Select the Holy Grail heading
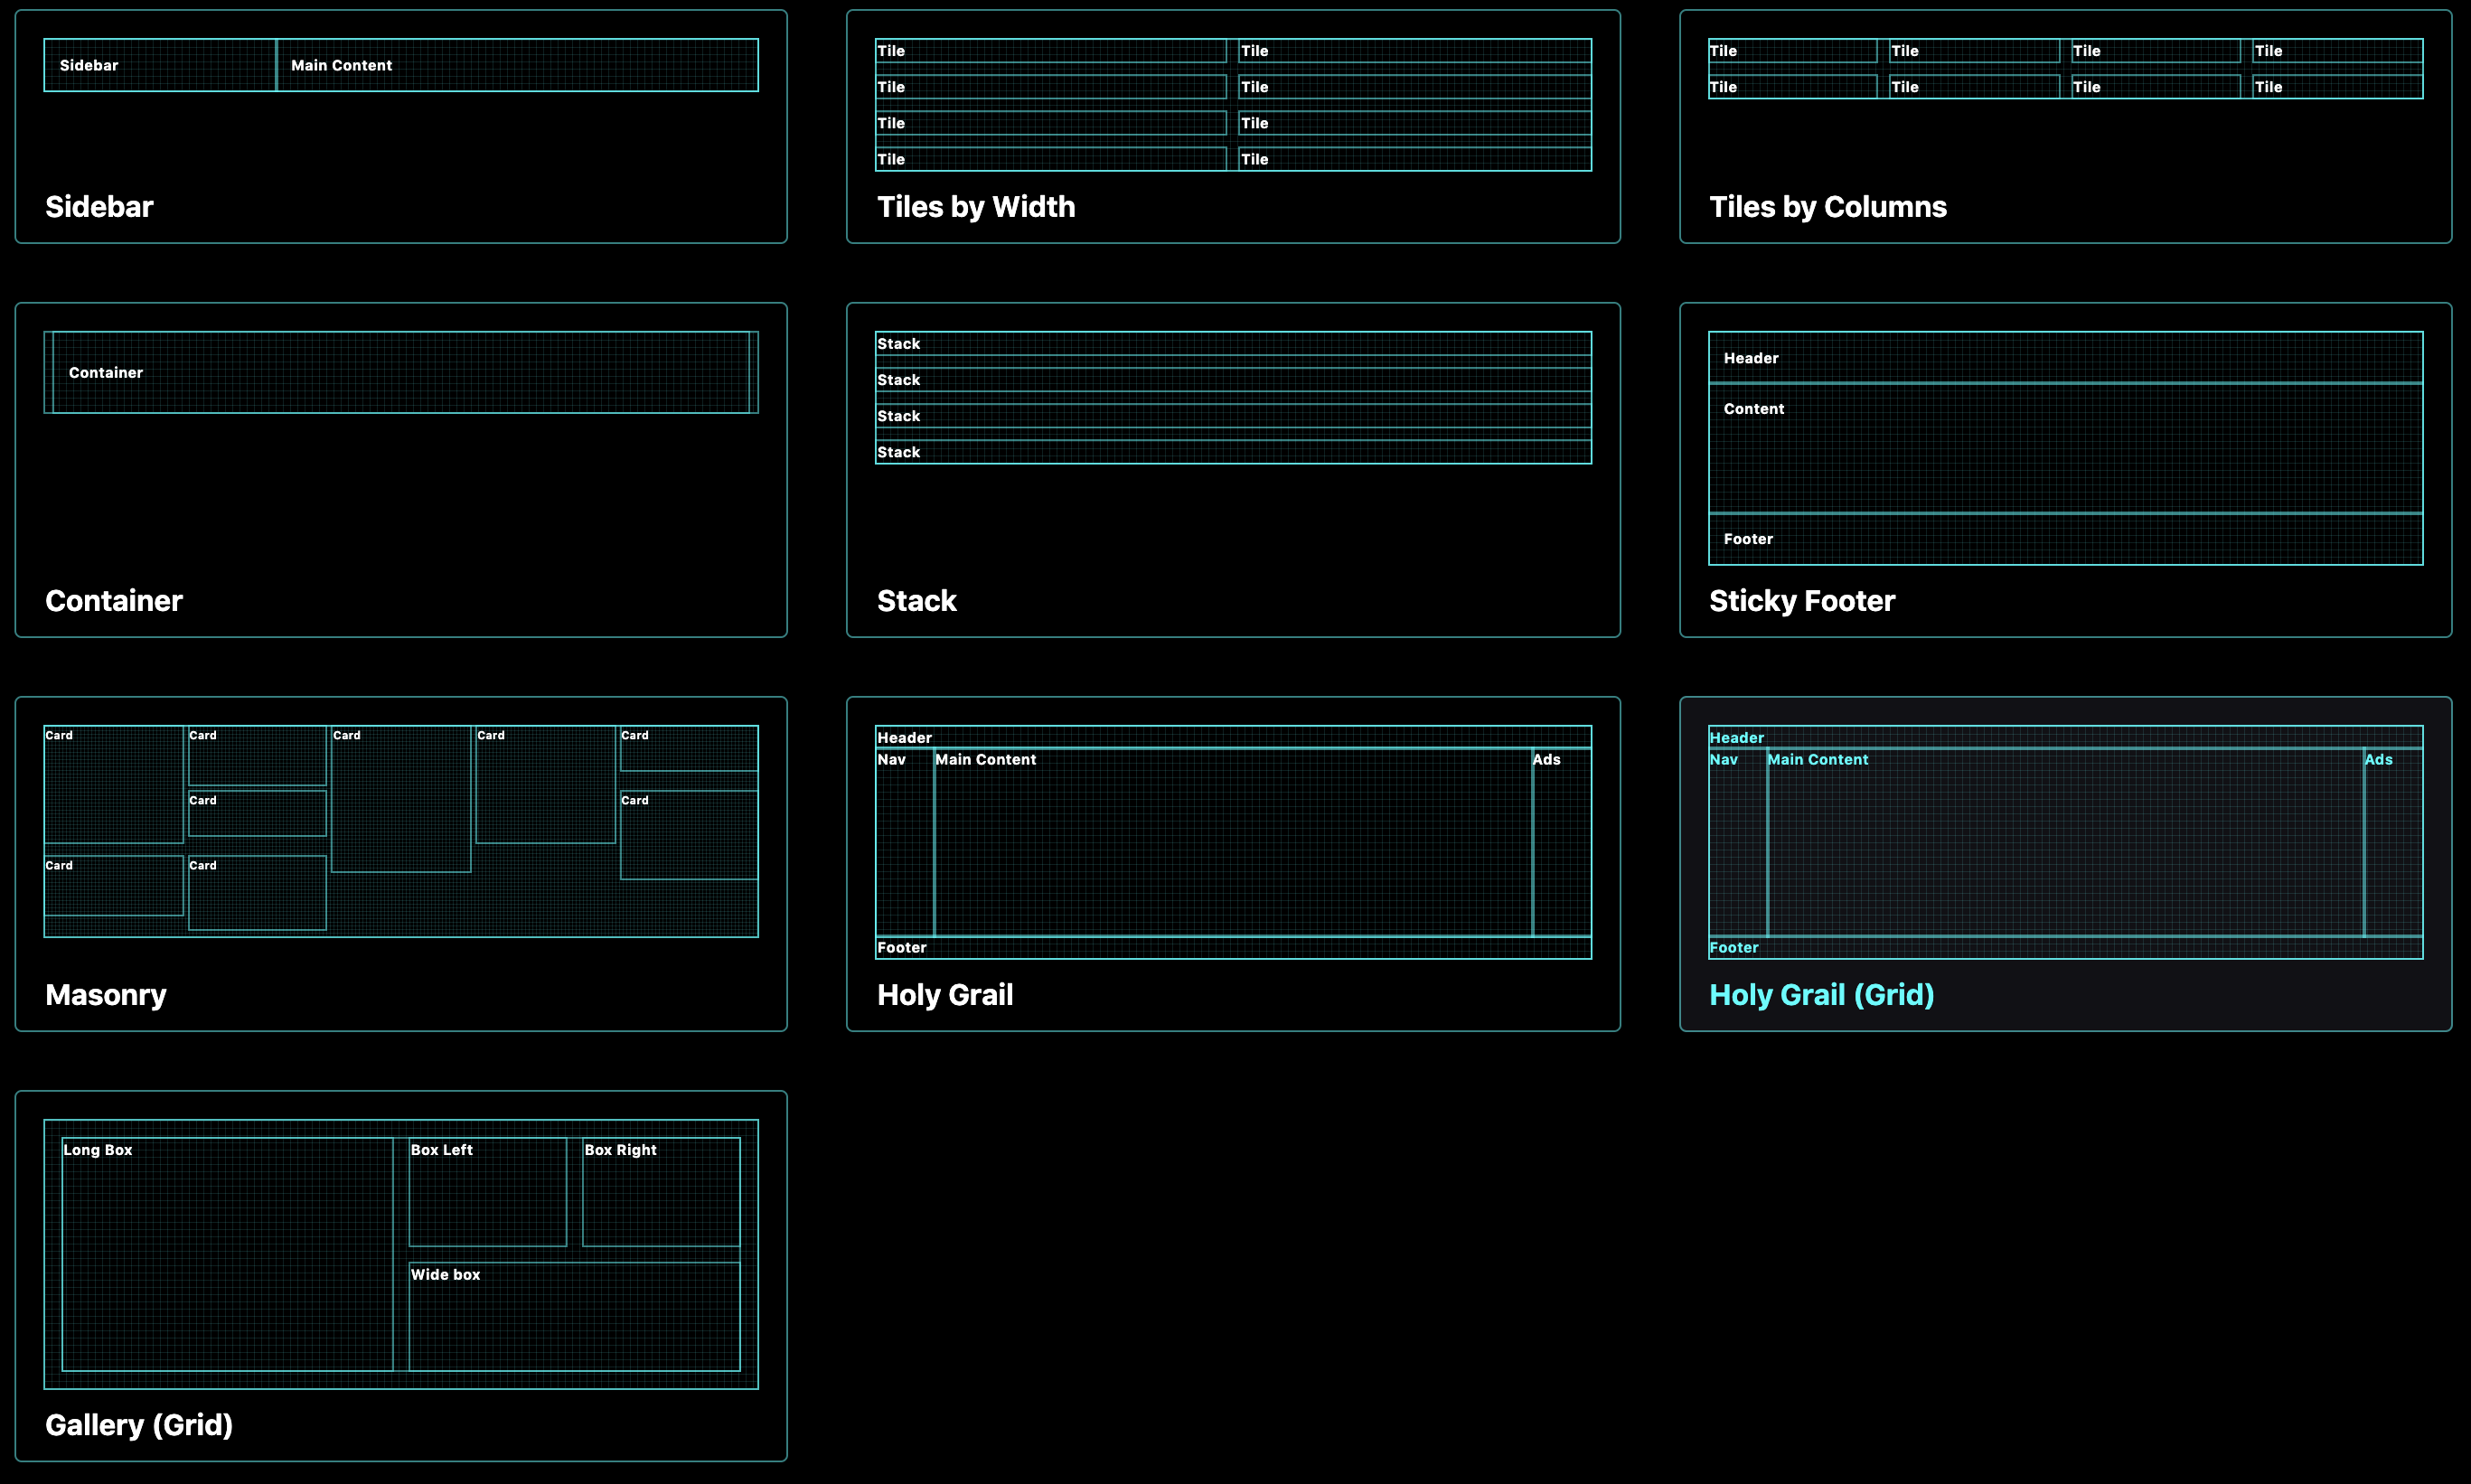The image size is (2471, 1484). 945,995
